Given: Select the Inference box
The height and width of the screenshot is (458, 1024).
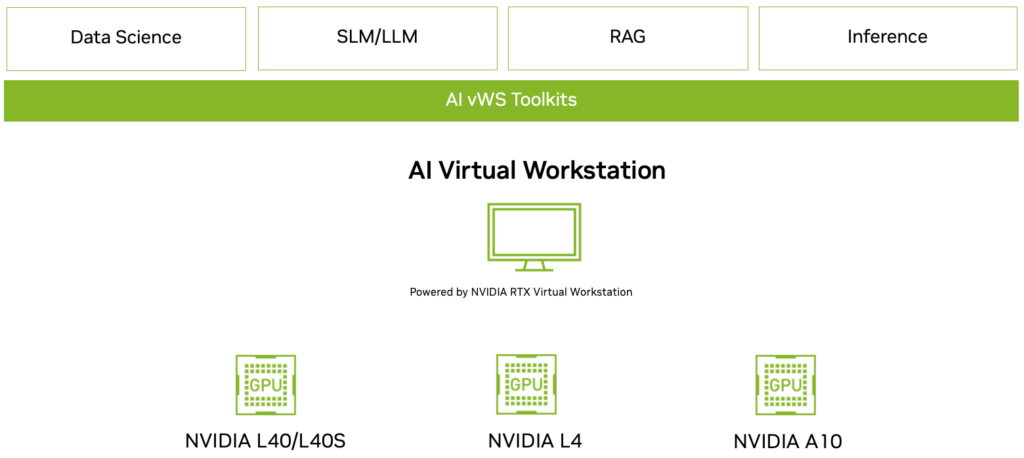Looking at the screenshot, I should click(x=888, y=38).
